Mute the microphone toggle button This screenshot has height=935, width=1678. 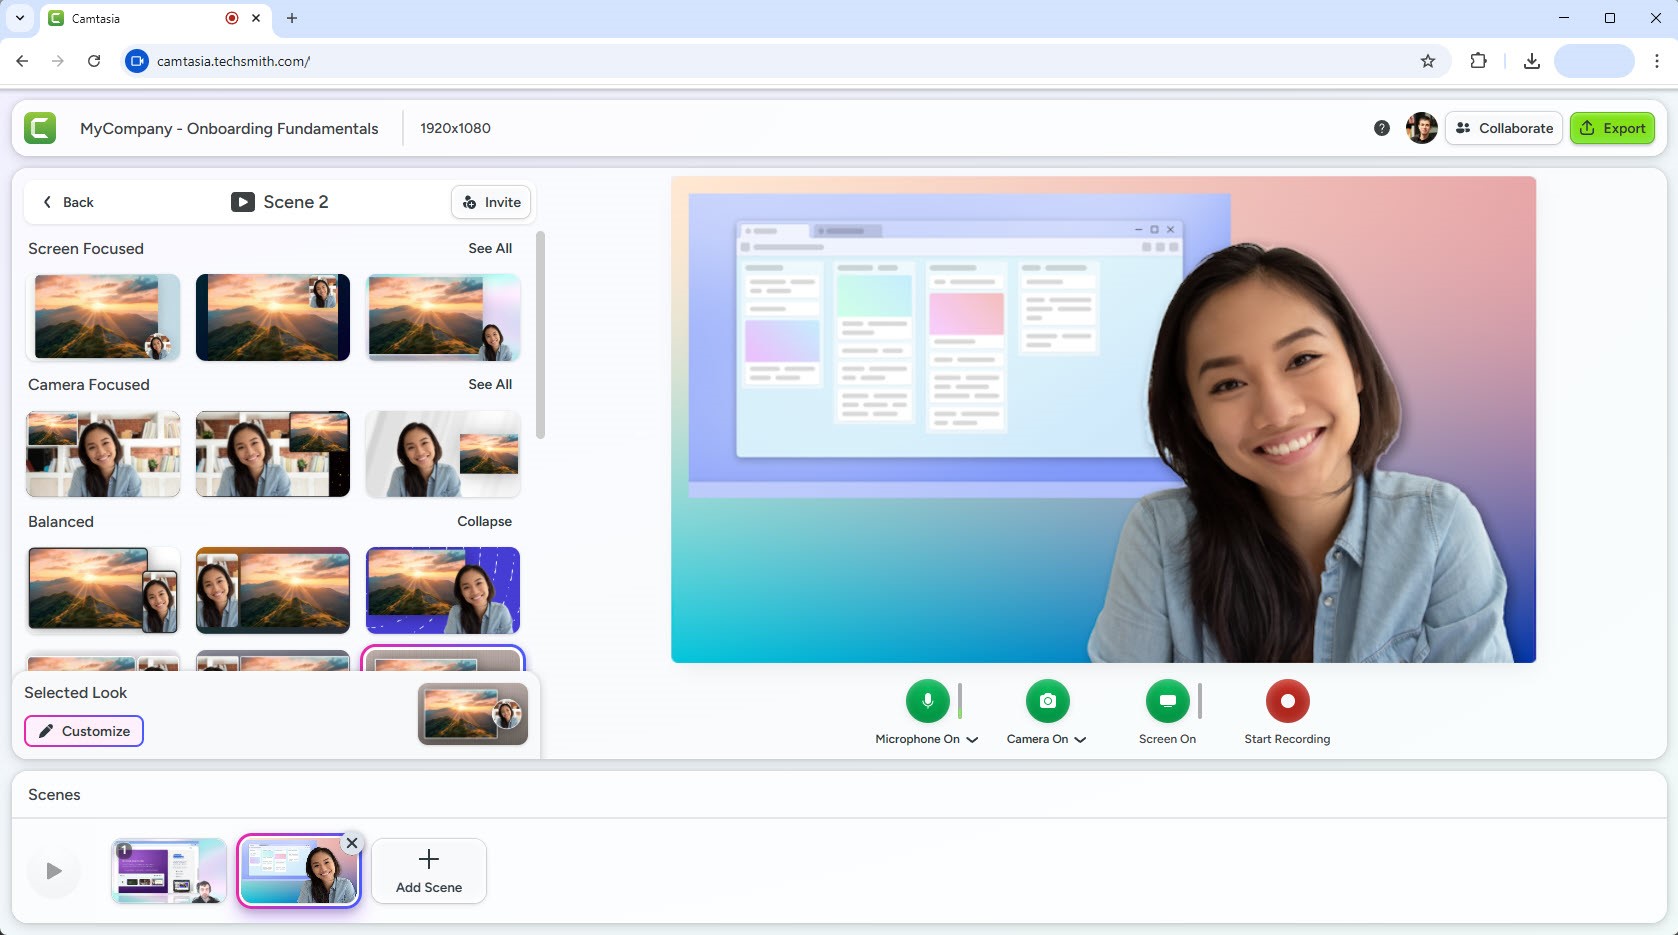pyautogui.click(x=927, y=701)
